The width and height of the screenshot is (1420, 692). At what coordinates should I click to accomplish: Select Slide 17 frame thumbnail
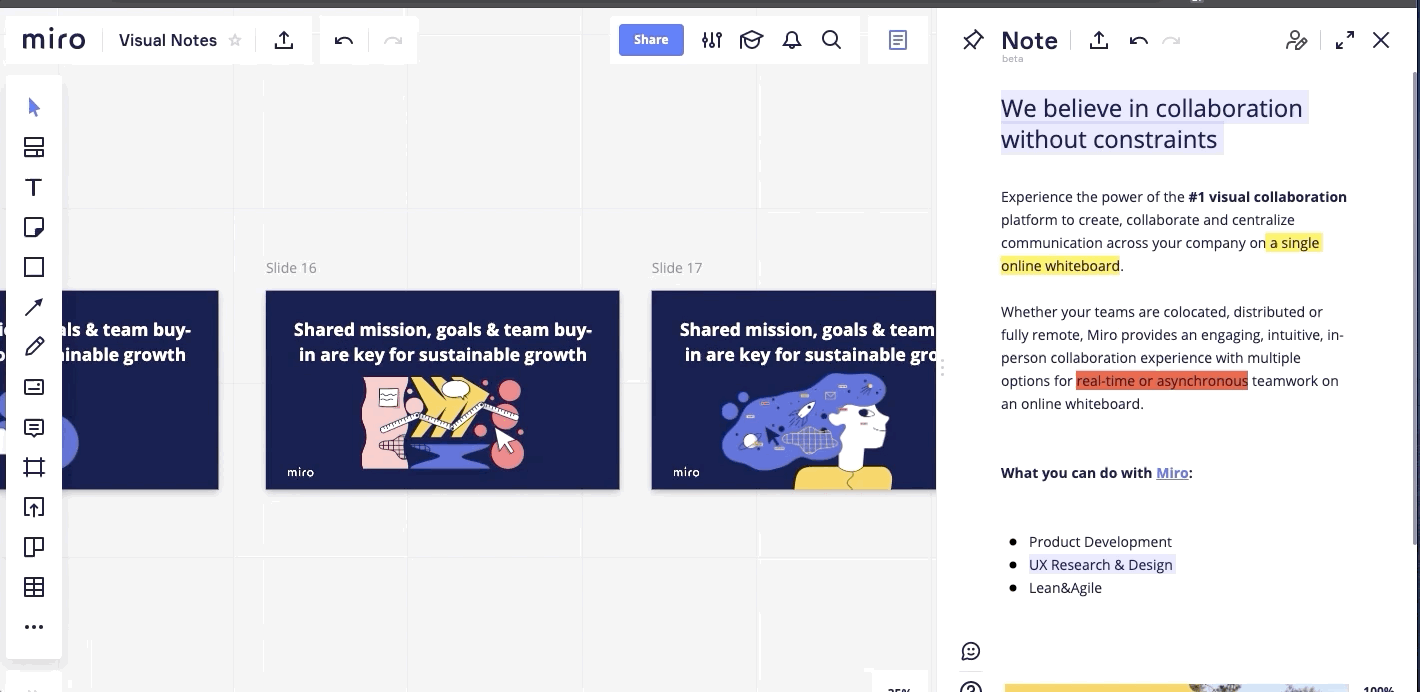794,390
